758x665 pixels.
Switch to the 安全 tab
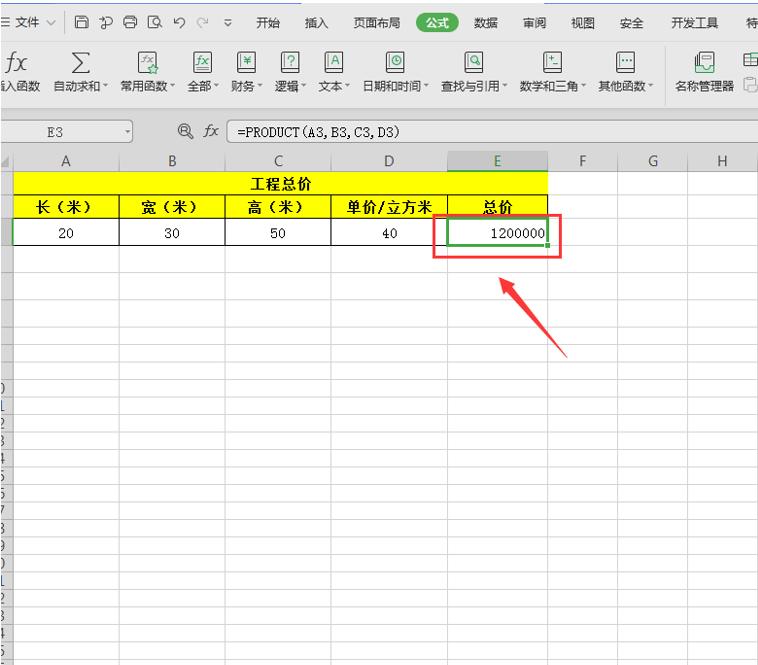pyautogui.click(x=631, y=23)
